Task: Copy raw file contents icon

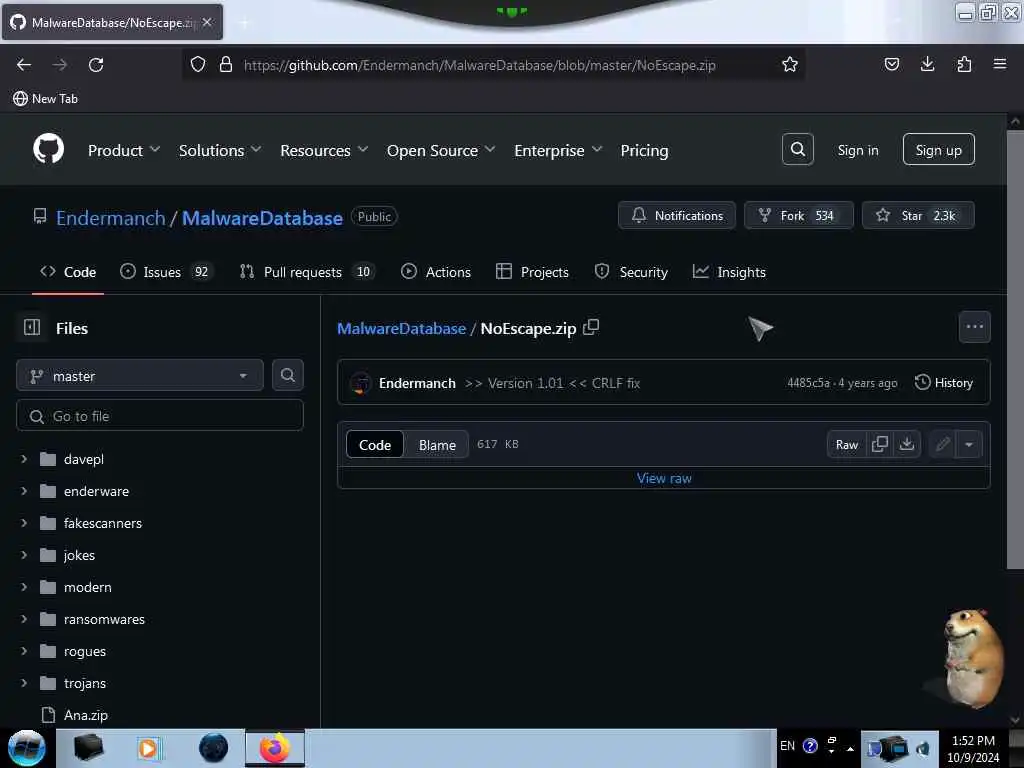Action: (880, 444)
